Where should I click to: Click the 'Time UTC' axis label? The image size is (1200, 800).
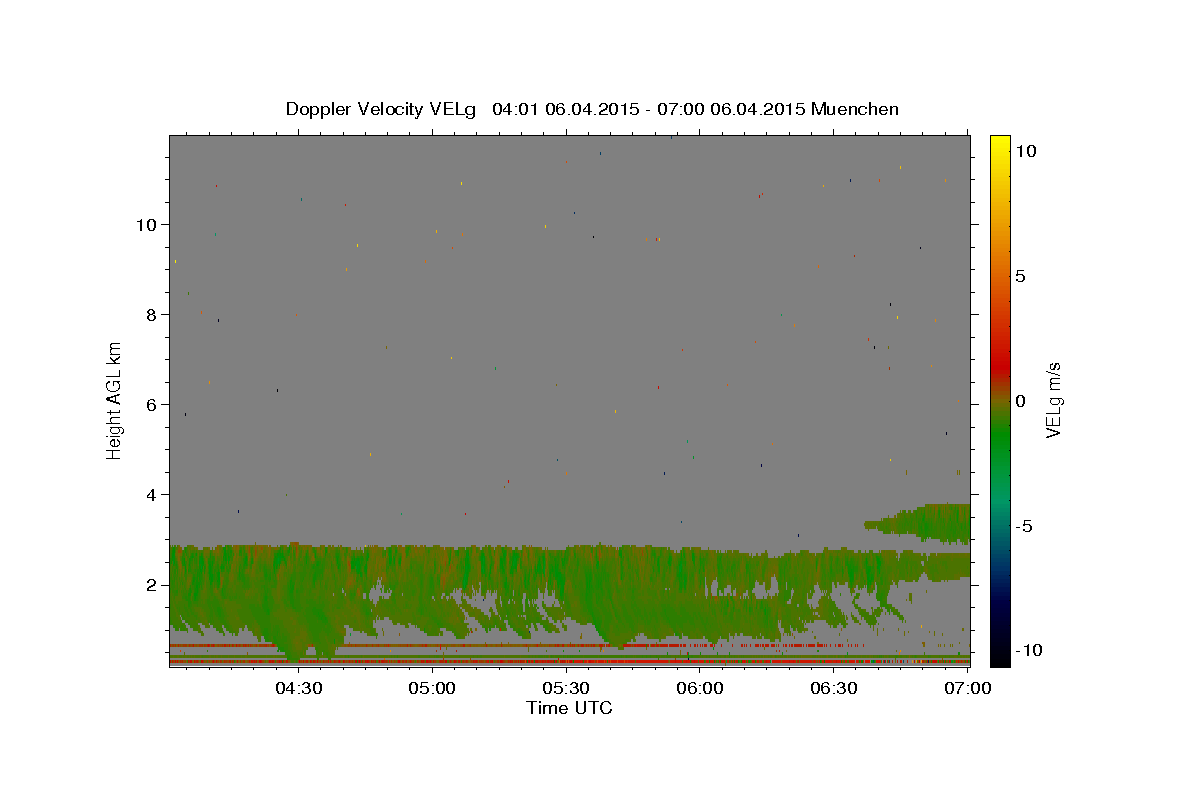click(569, 708)
